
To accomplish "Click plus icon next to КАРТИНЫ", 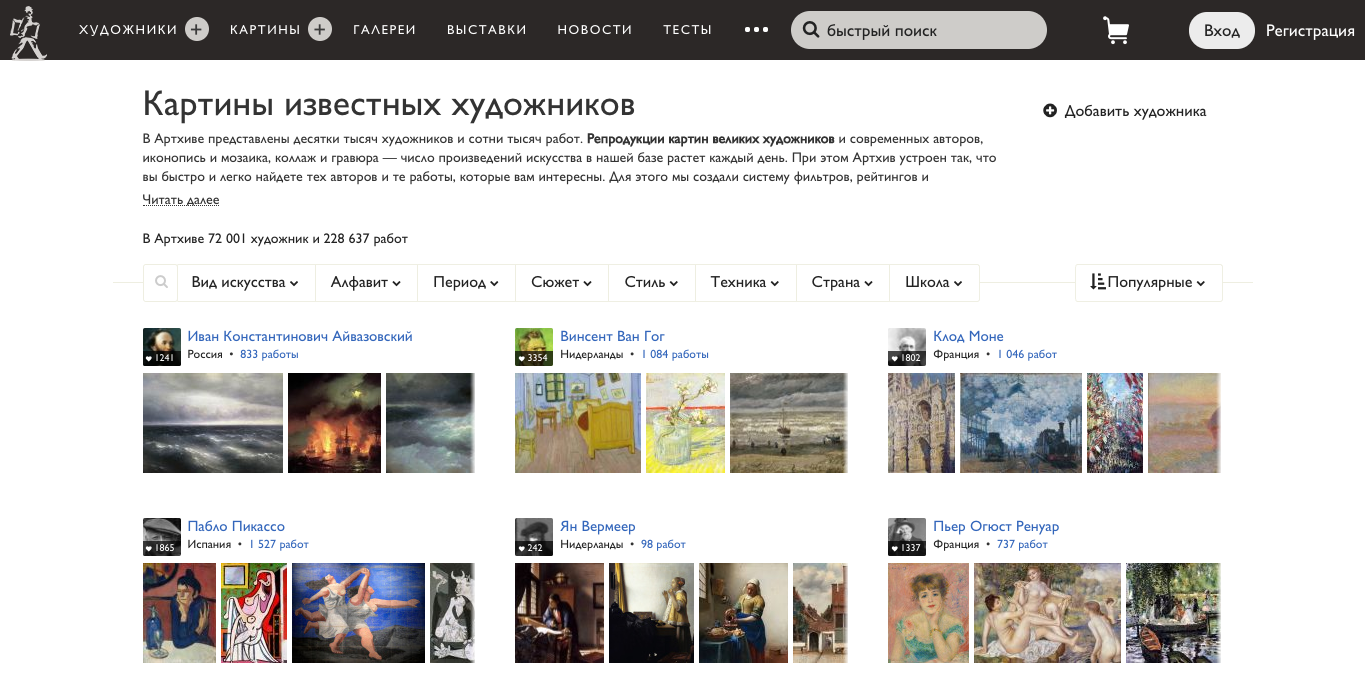I will (x=320, y=30).
